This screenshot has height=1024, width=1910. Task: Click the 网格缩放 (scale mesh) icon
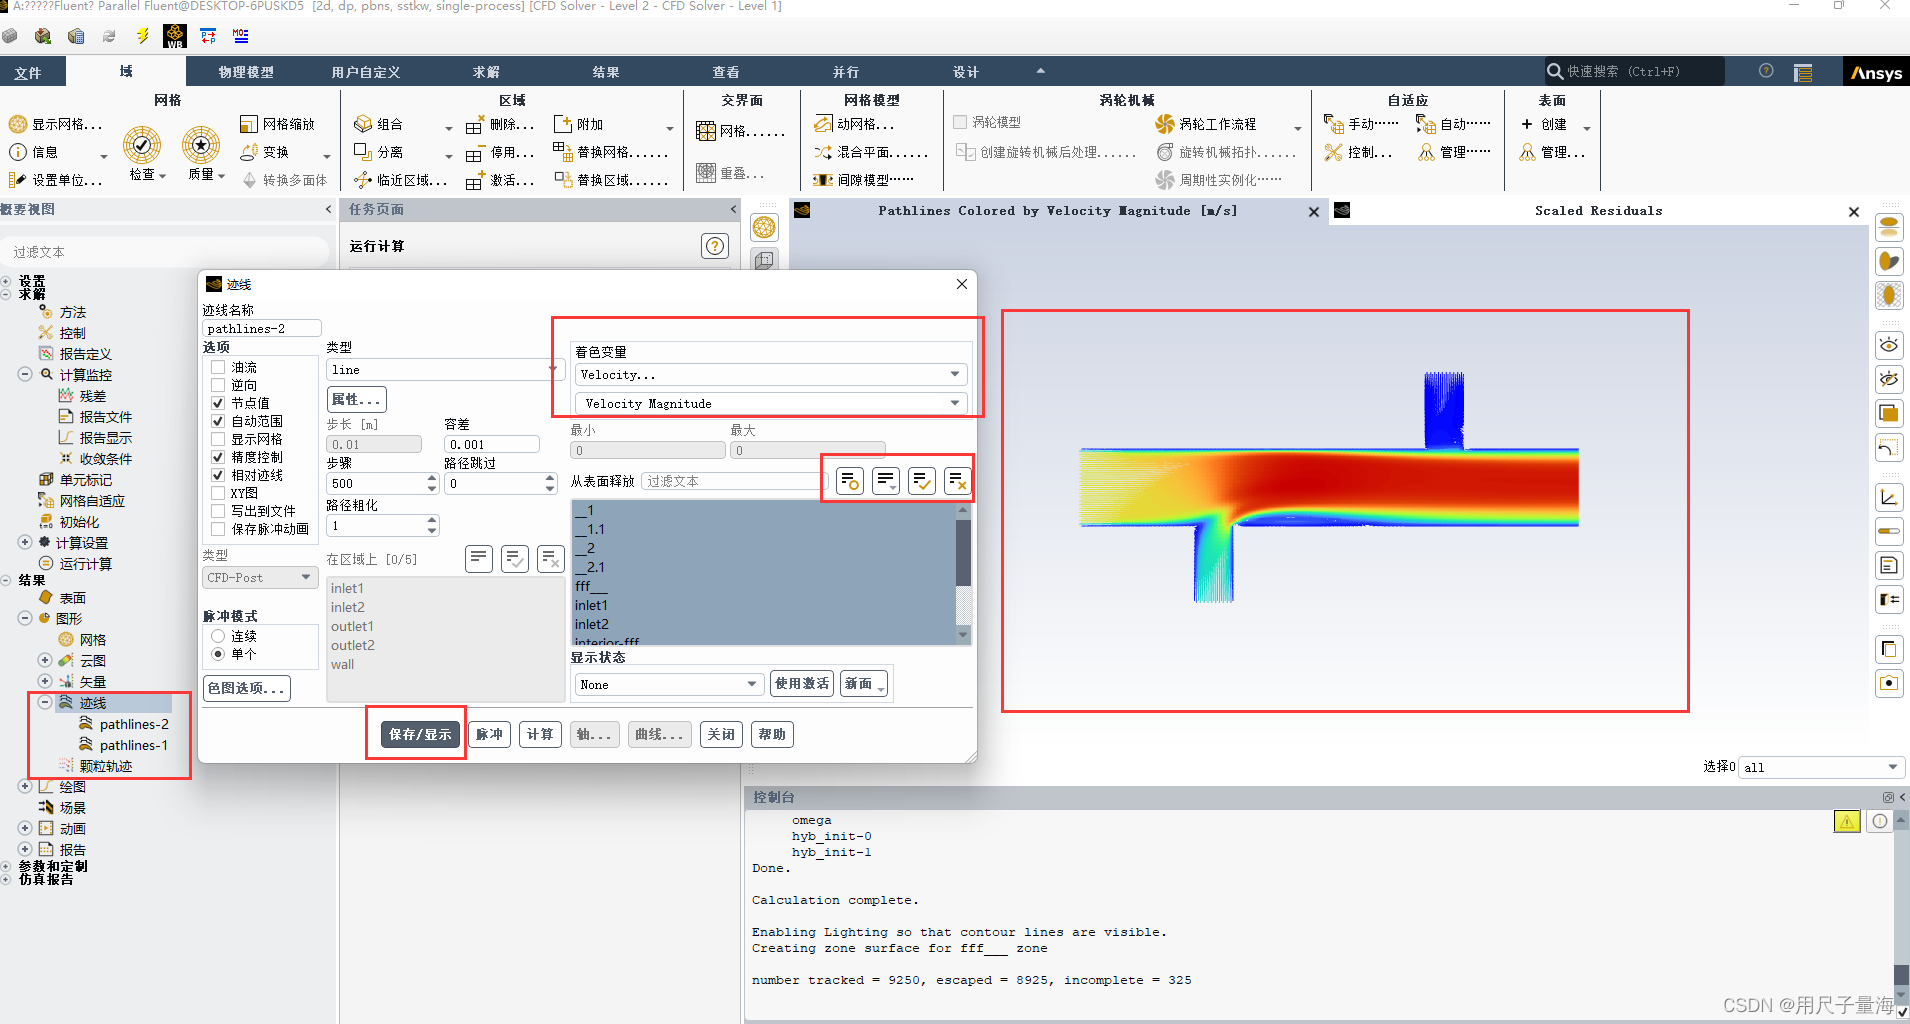coord(249,124)
